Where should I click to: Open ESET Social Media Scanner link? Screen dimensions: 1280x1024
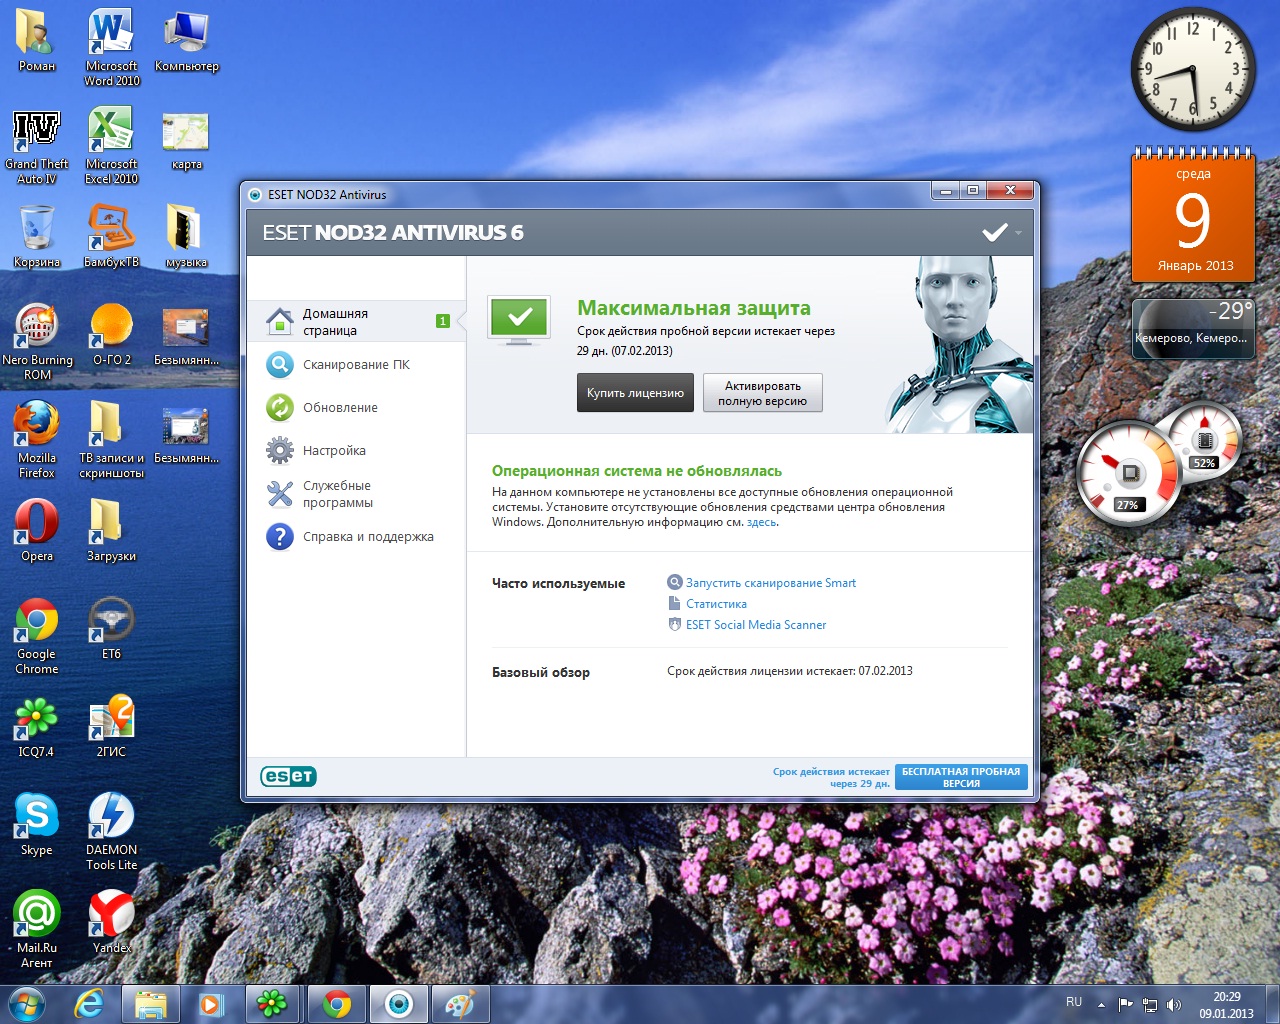click(x=756, y=625)
